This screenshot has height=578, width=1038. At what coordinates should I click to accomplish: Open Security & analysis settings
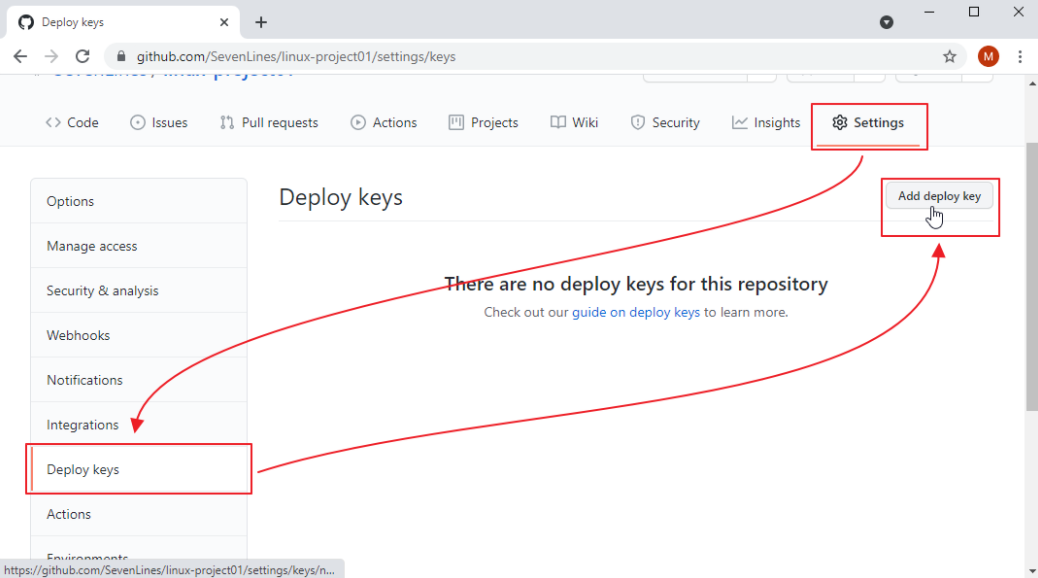(102, 291)
